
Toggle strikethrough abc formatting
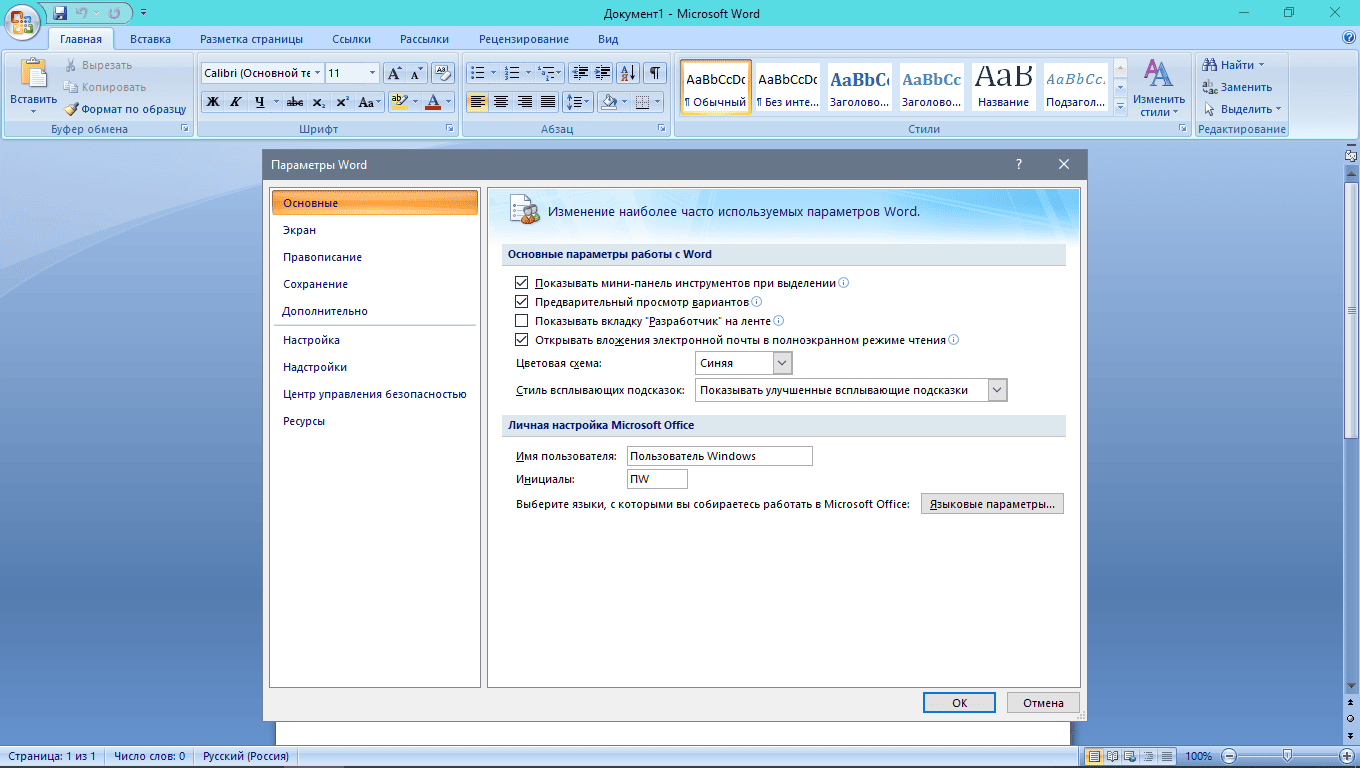coord(295,102)
